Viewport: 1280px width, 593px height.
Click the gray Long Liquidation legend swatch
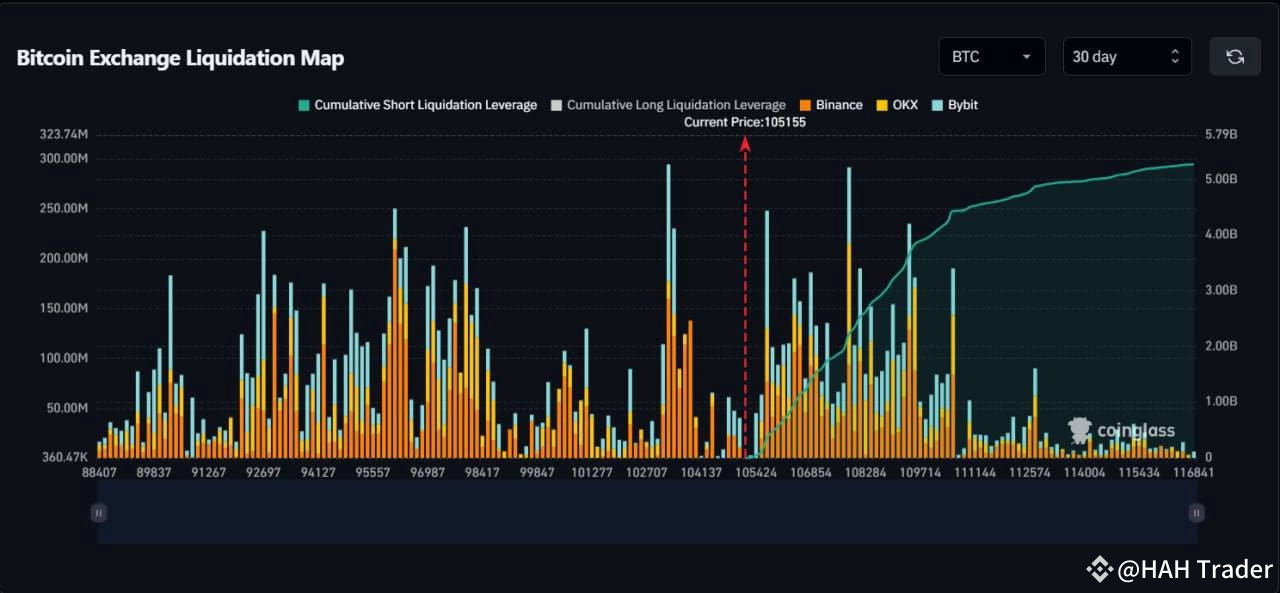tap(557, 105)
